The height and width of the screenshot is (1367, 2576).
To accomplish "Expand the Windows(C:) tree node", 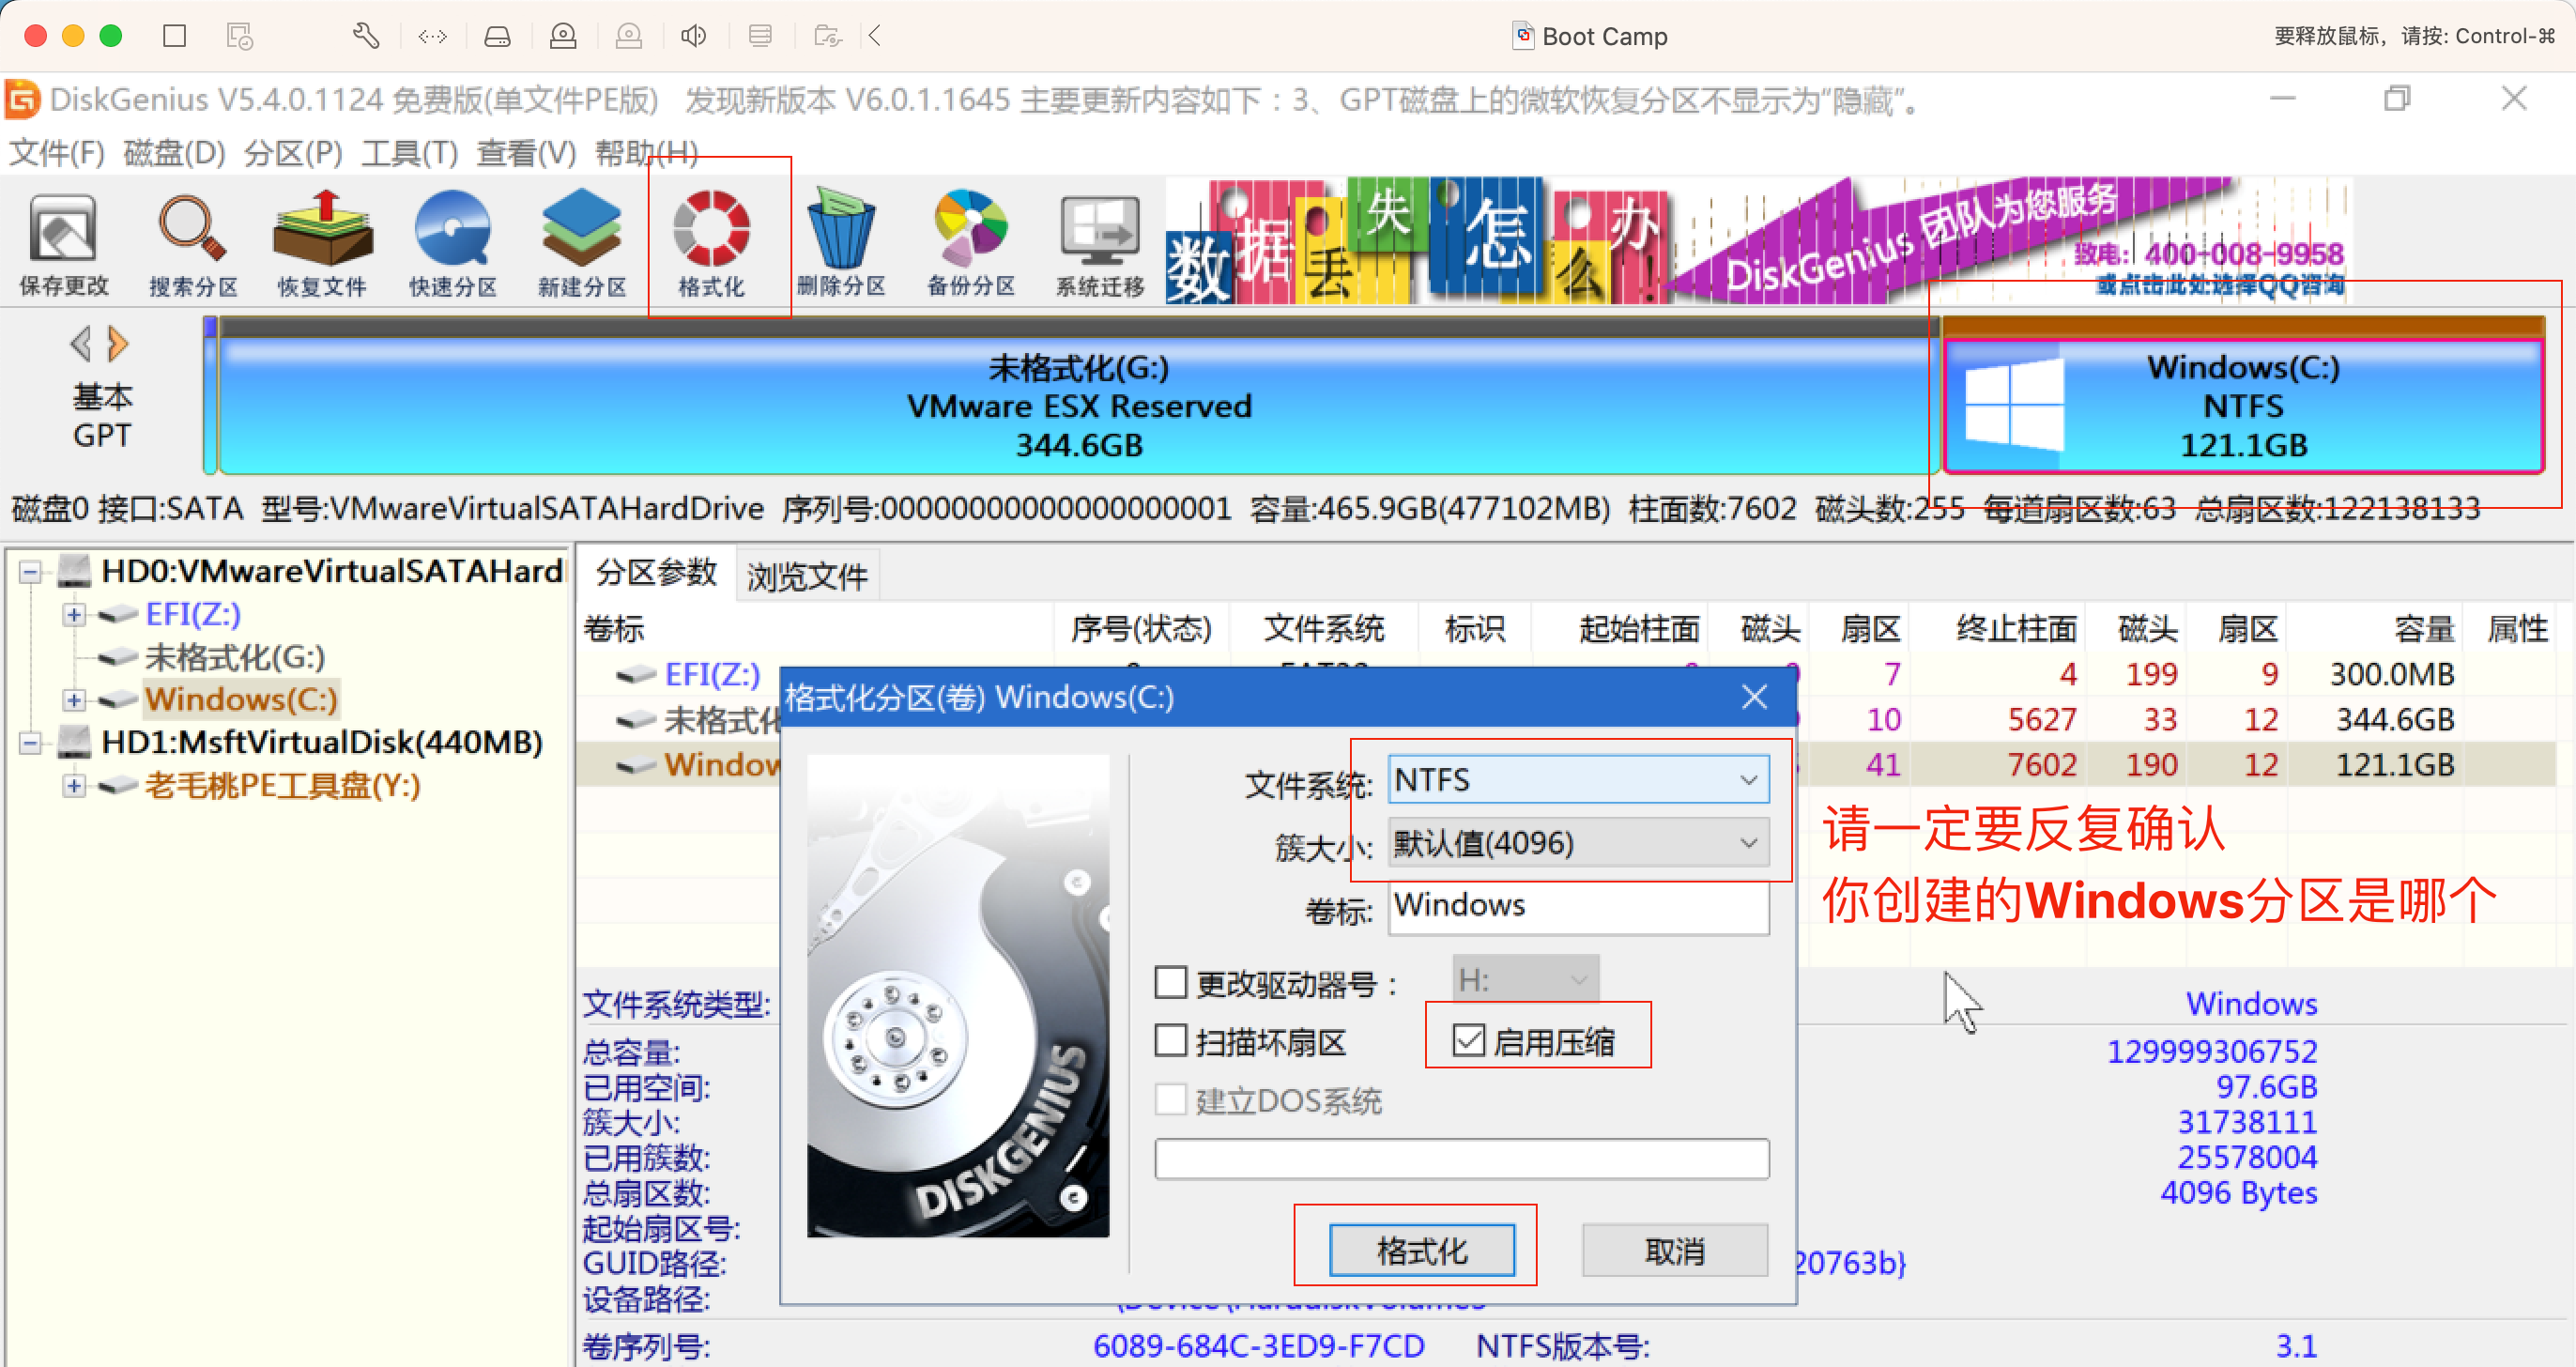I will coord(73,699).
